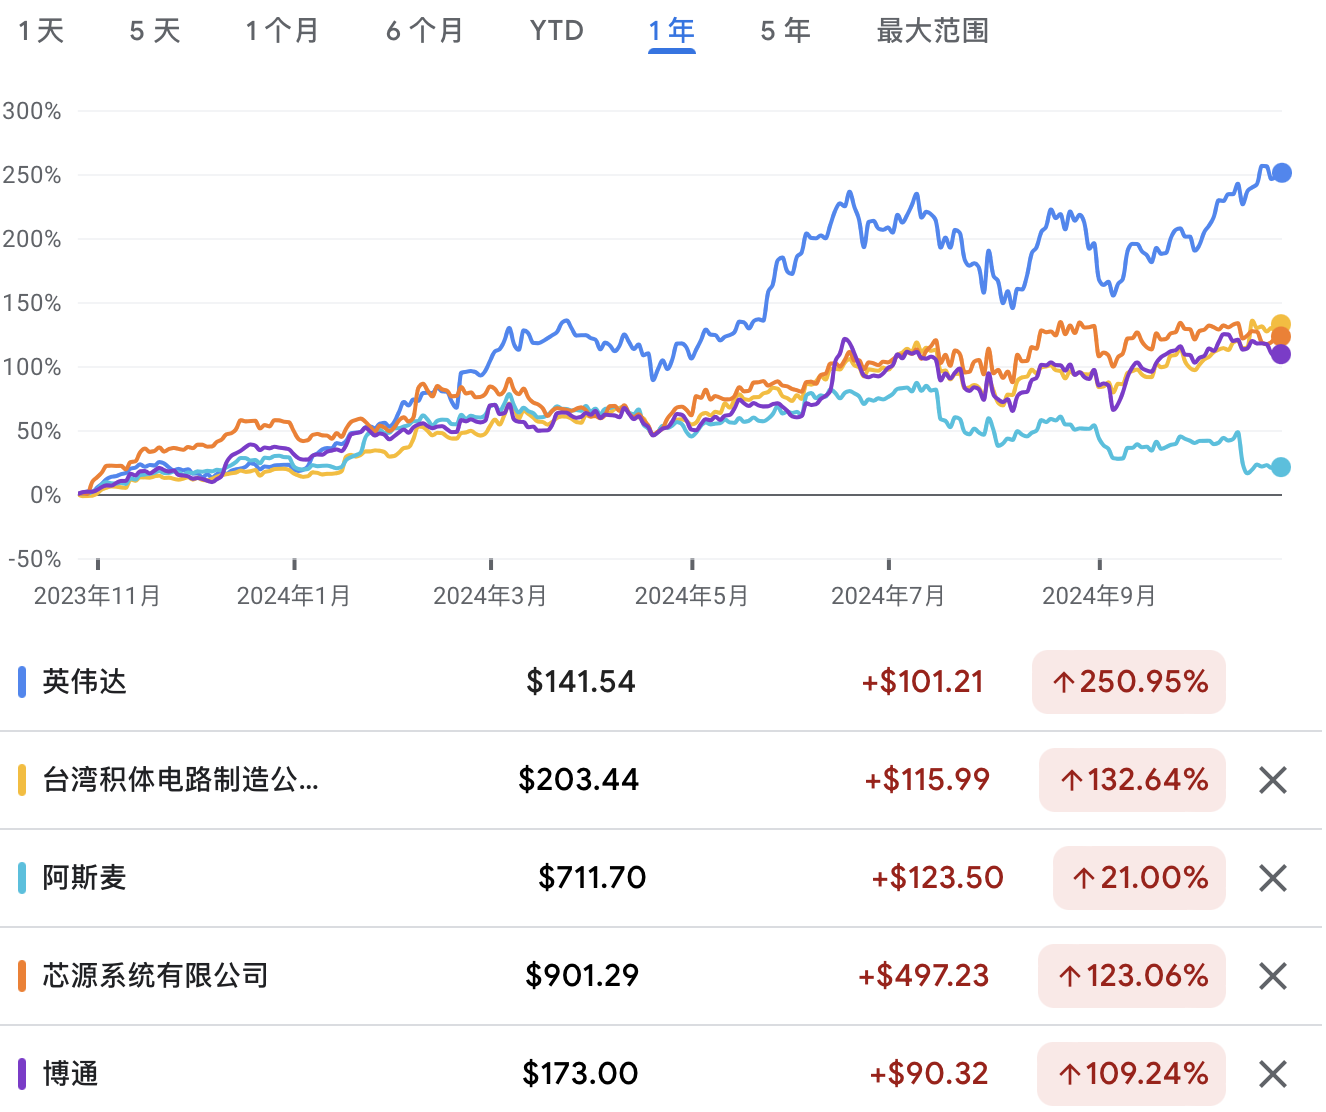Viewport: 1326px width, 1112px height.
Task: Click the cyan endpoint dot on chart
Action: (1281, 467)
